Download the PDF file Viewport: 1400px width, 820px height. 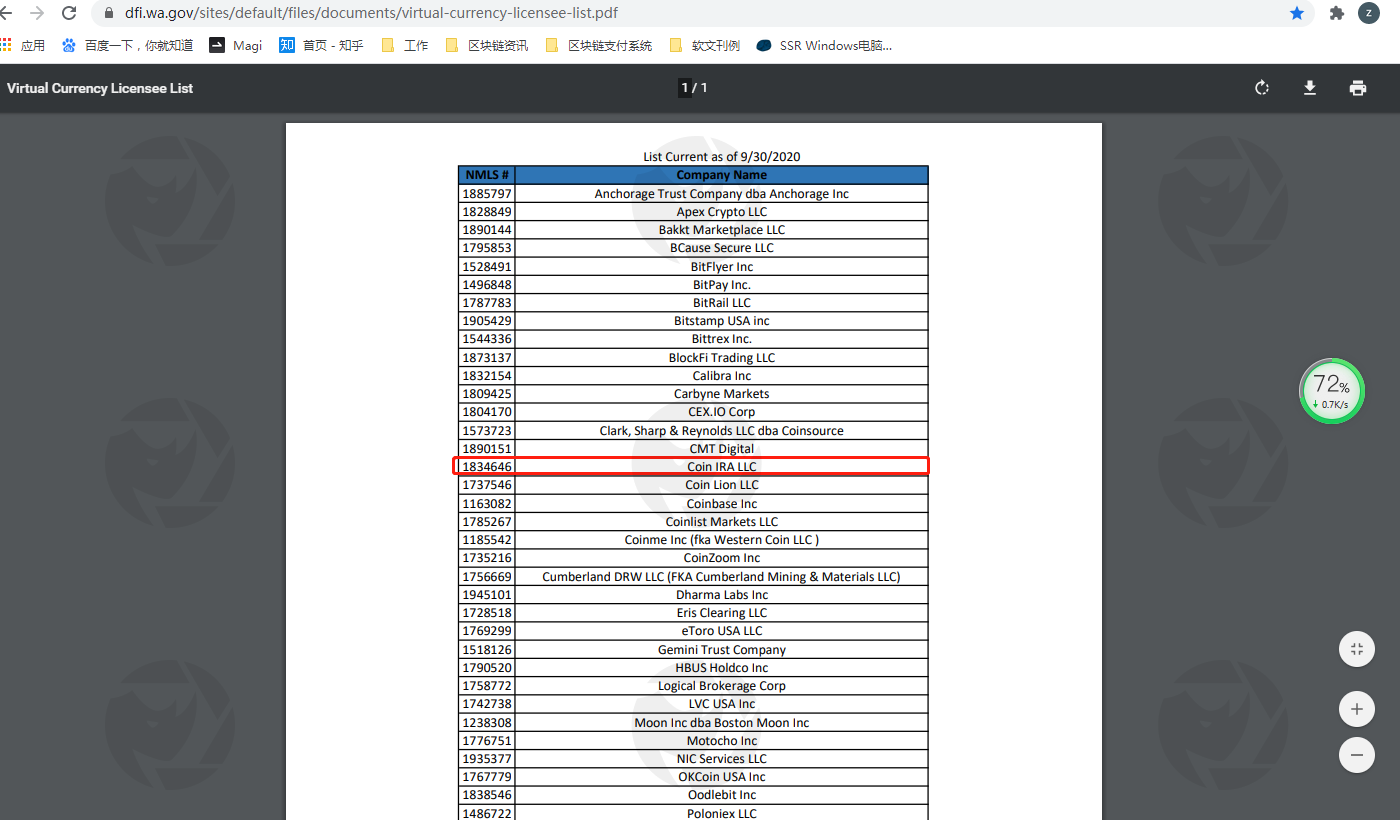pyautogui.click(x=1309, y=88)
